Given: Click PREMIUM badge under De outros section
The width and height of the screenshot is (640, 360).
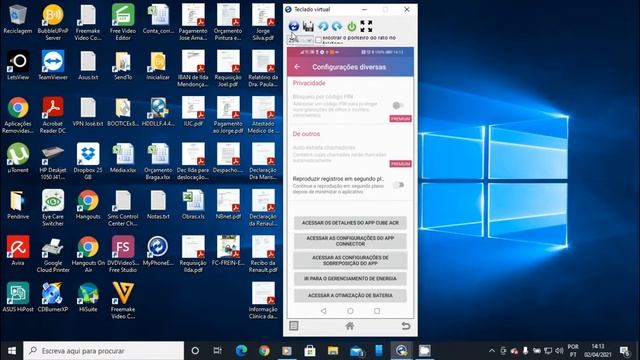Looking at the screenshot, I should pyautogui.click(x=400, y=164).
